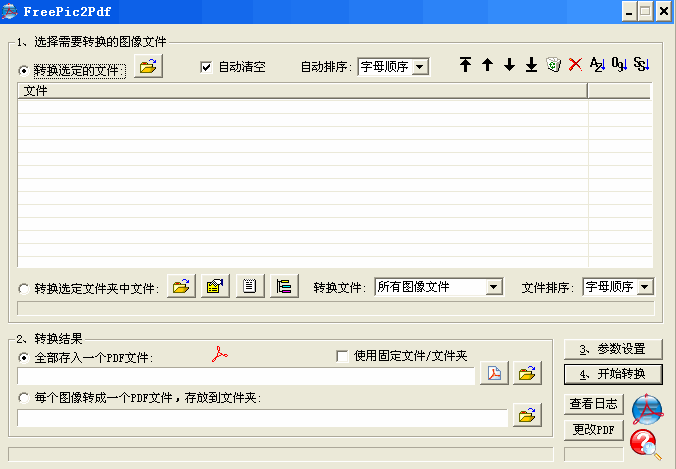
Task: Move selected file down one position
Action: click(510, 65)
